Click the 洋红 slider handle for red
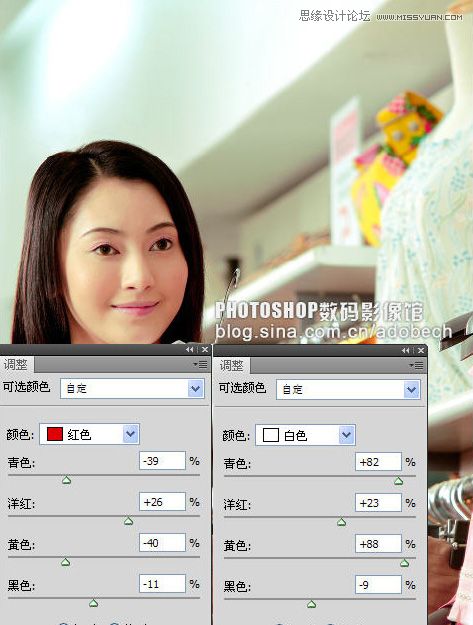 pyautogui.click(x=128, y=521)
